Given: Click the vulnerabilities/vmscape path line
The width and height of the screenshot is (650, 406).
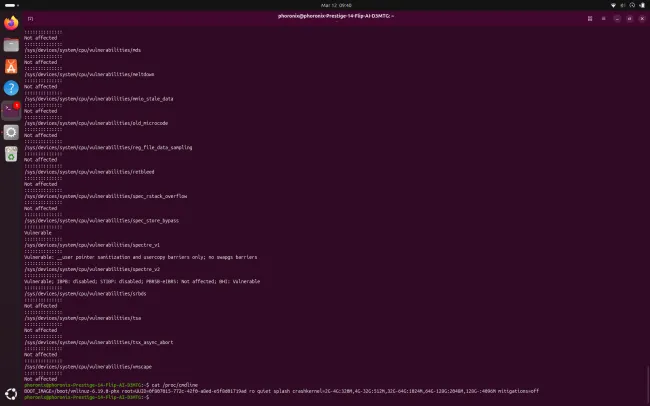Looking at the screenshot, I should pyautogui.click(x=88, y=367).
